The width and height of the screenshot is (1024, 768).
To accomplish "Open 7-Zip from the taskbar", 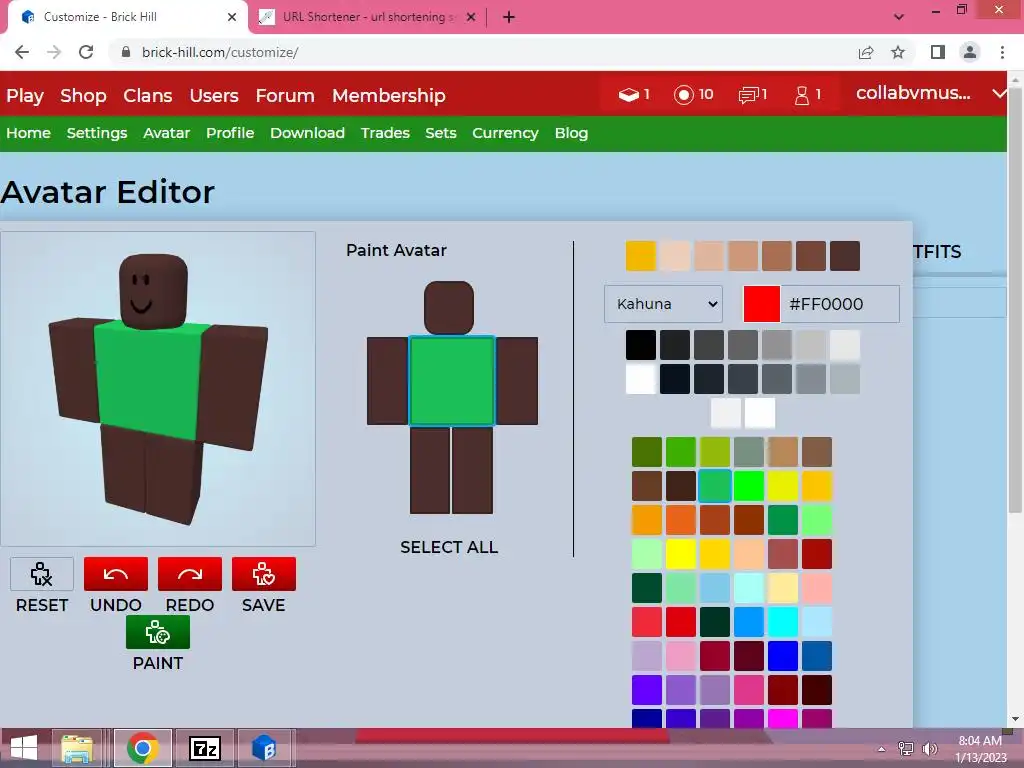I will coord(204,748).
